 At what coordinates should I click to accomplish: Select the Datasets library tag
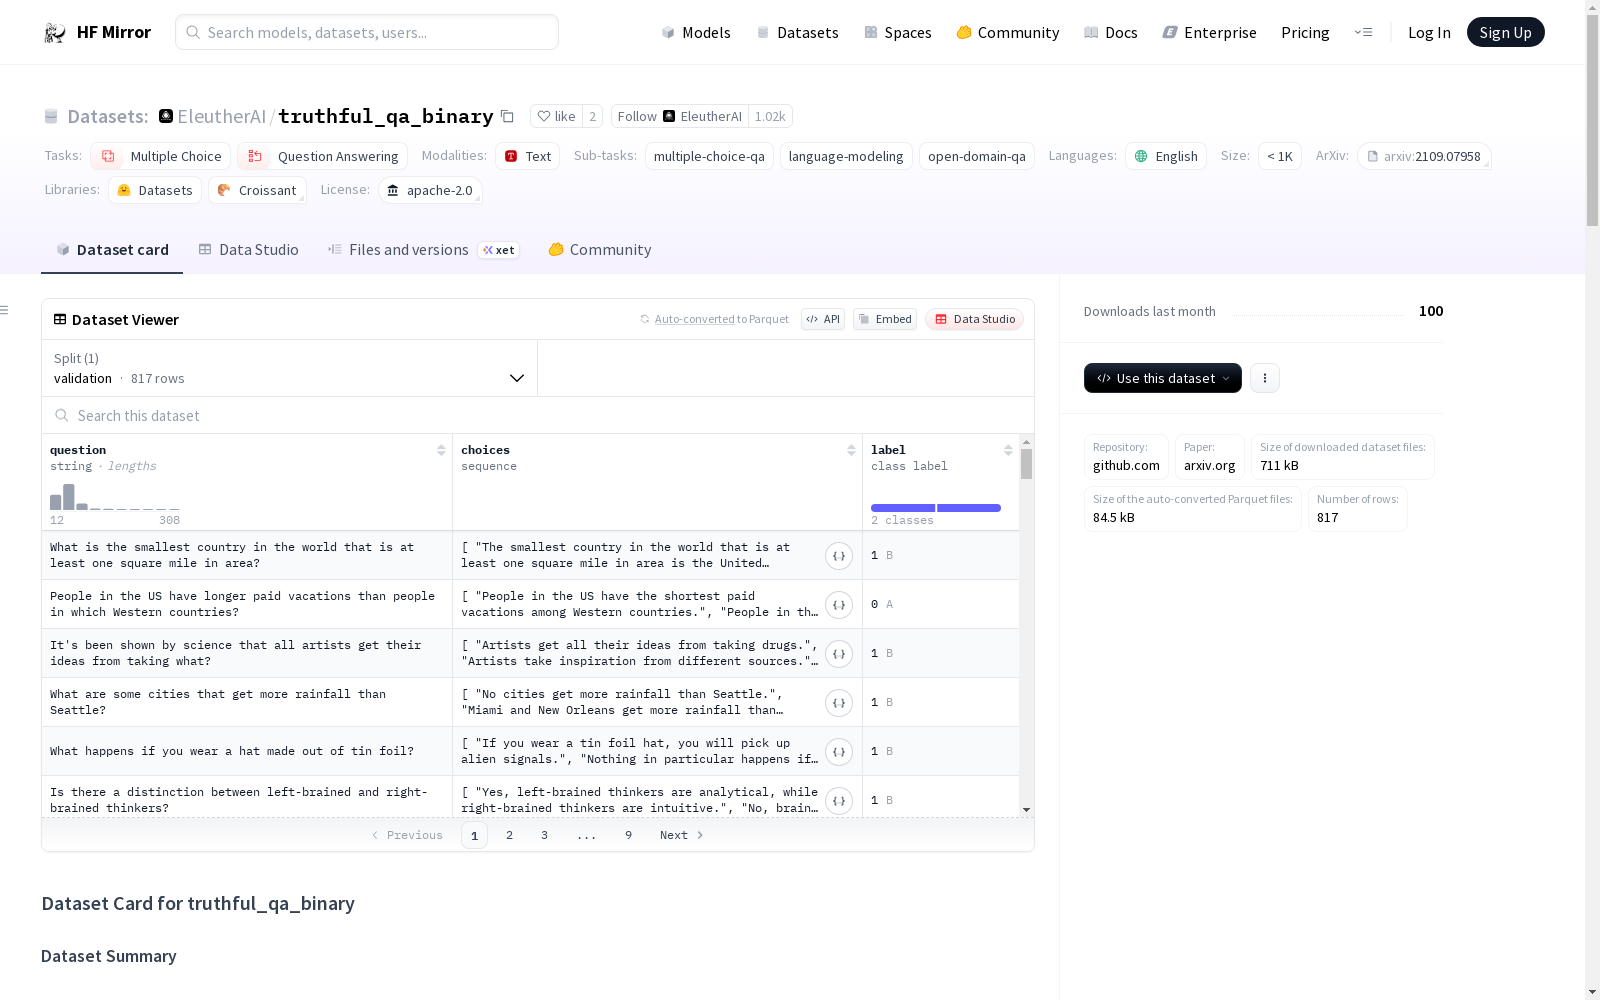tap(155, 190)
